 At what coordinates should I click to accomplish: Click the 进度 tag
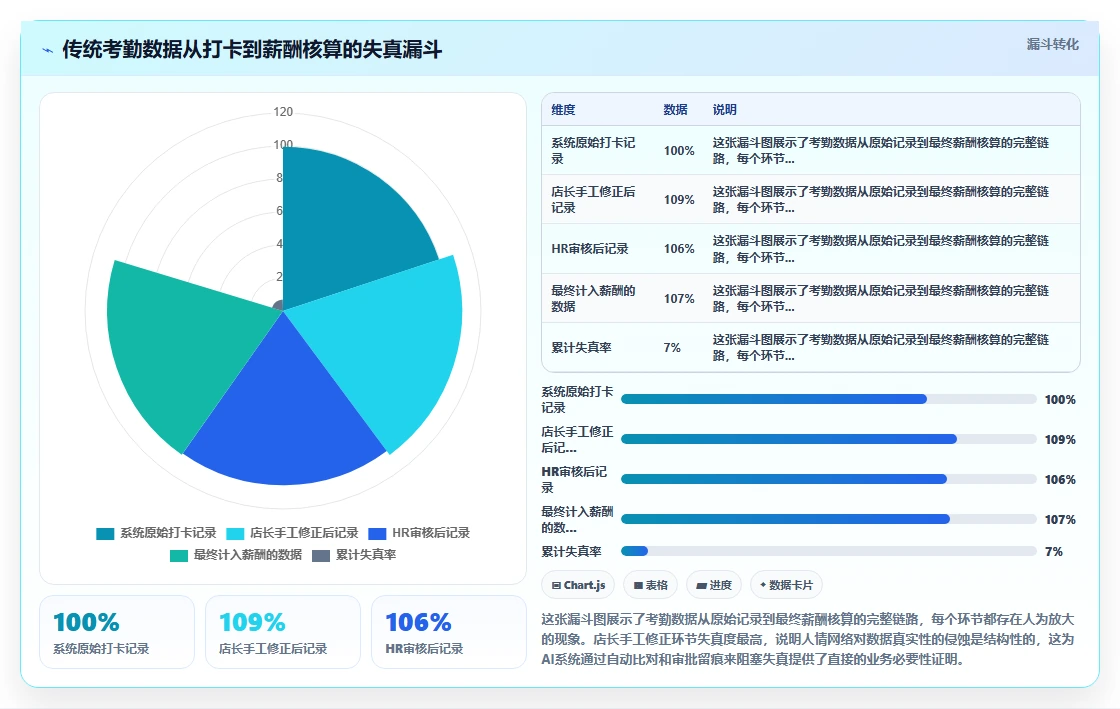(714, 585)
